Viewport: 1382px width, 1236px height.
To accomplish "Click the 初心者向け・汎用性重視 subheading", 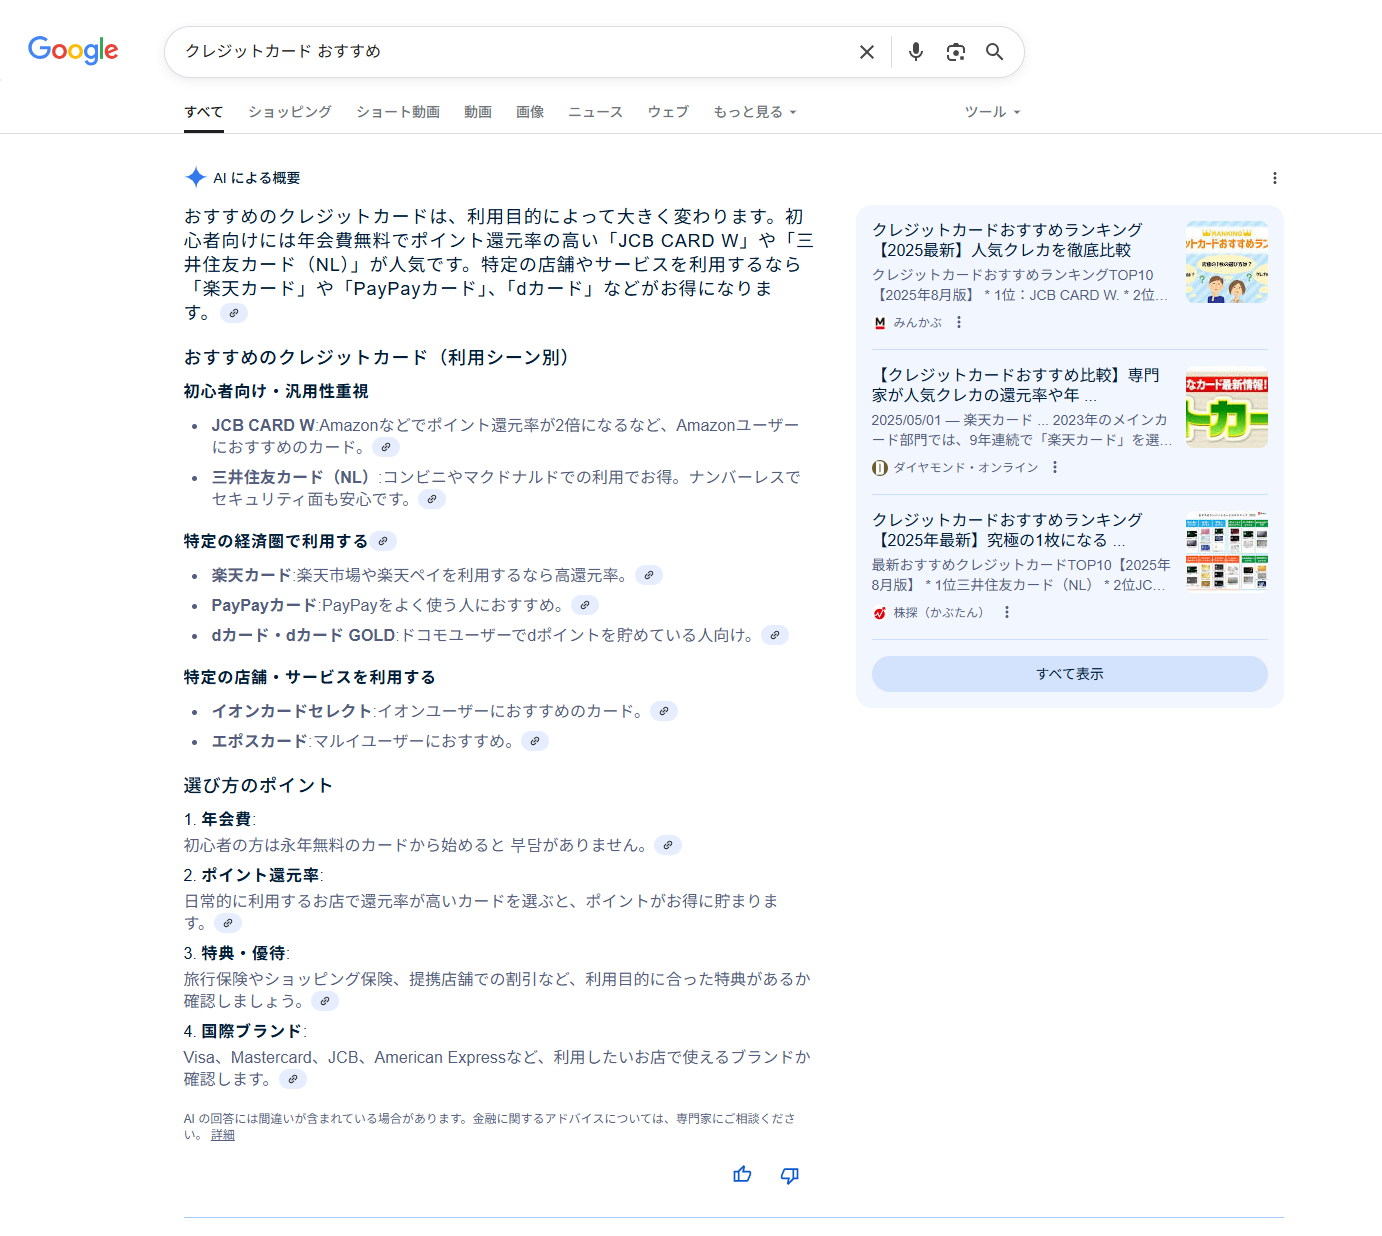I will pyautogui.click(x=276, y=391).
